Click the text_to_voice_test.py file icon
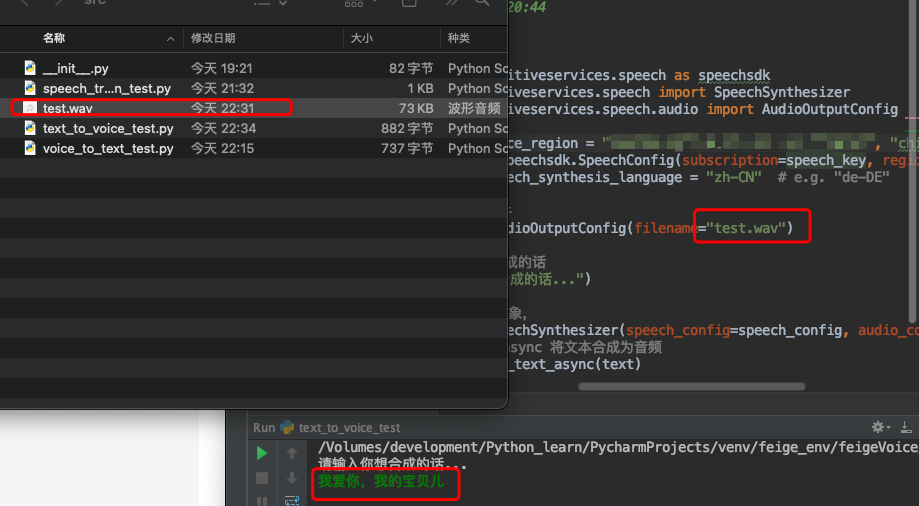Viewport: 919px width, 506px height. (x=30, y=128)
